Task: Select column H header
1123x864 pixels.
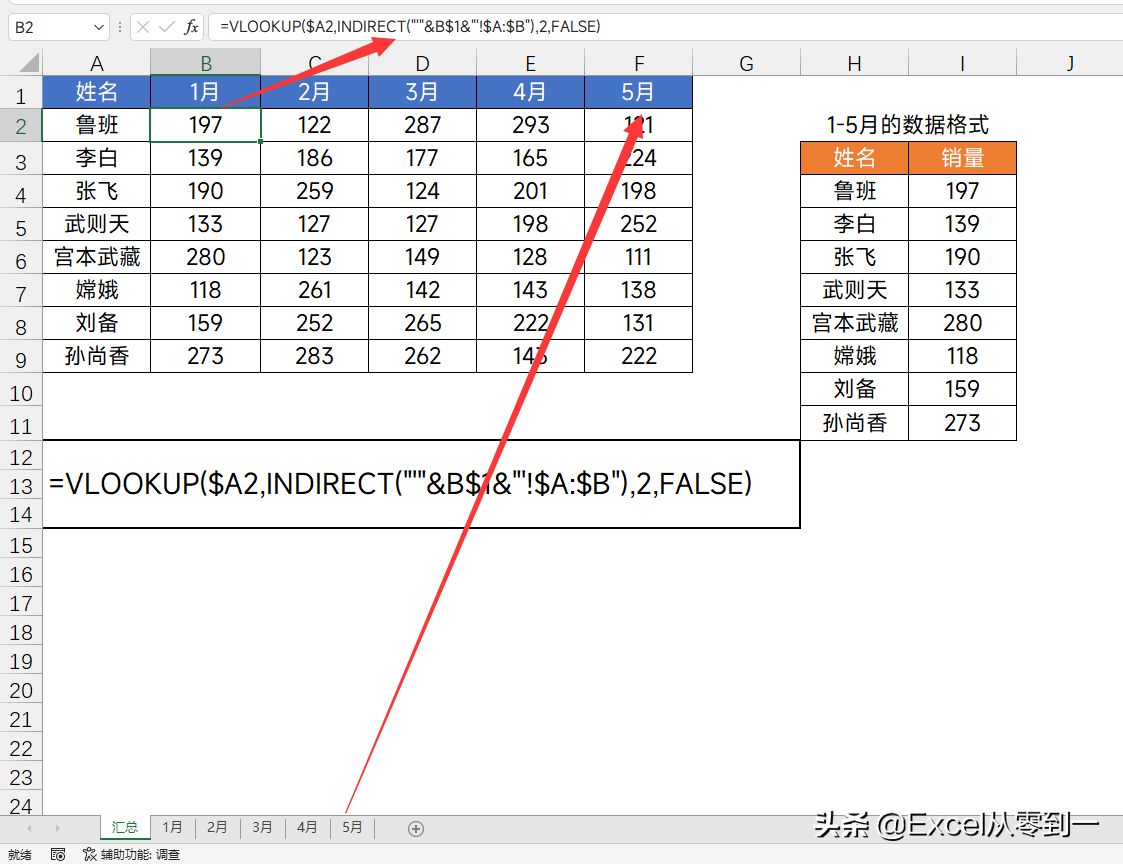Action: click(x=854, y=63)
